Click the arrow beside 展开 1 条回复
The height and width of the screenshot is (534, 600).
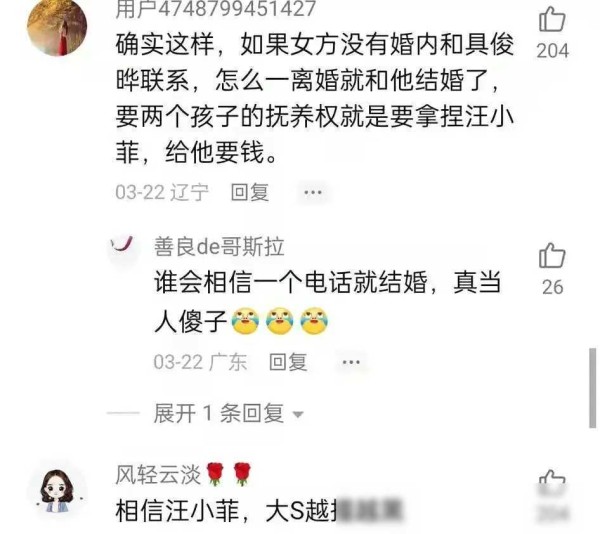(x=298, y=414)
